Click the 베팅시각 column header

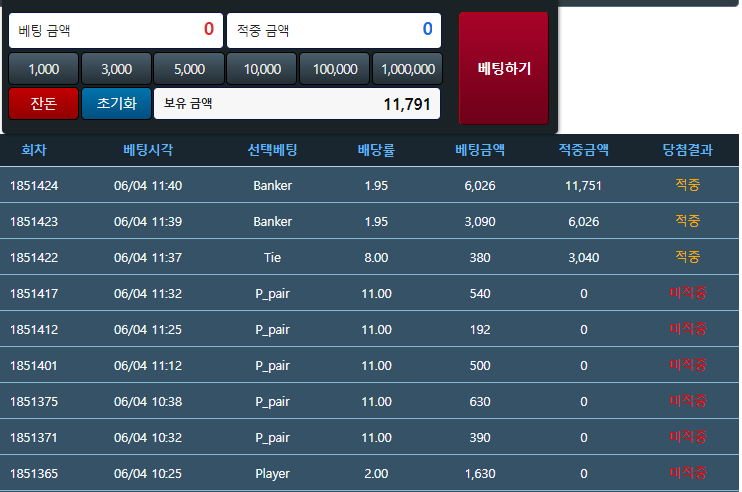148,150
